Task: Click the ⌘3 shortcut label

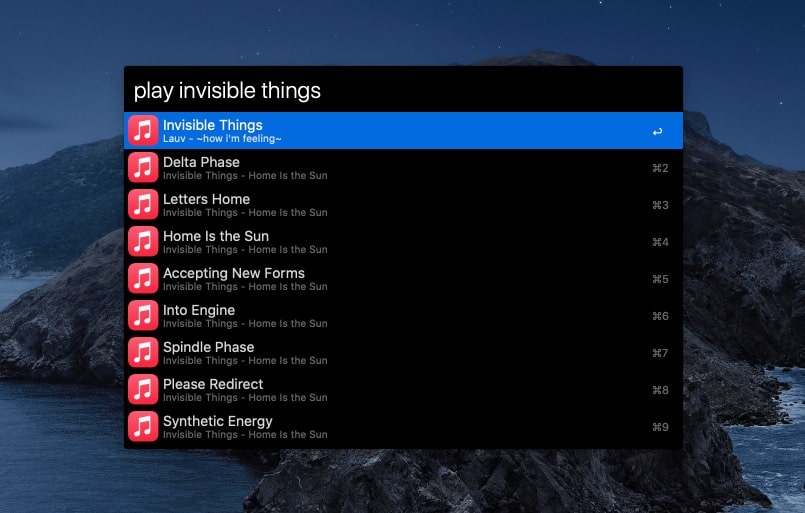Action: tap(660, 205)
